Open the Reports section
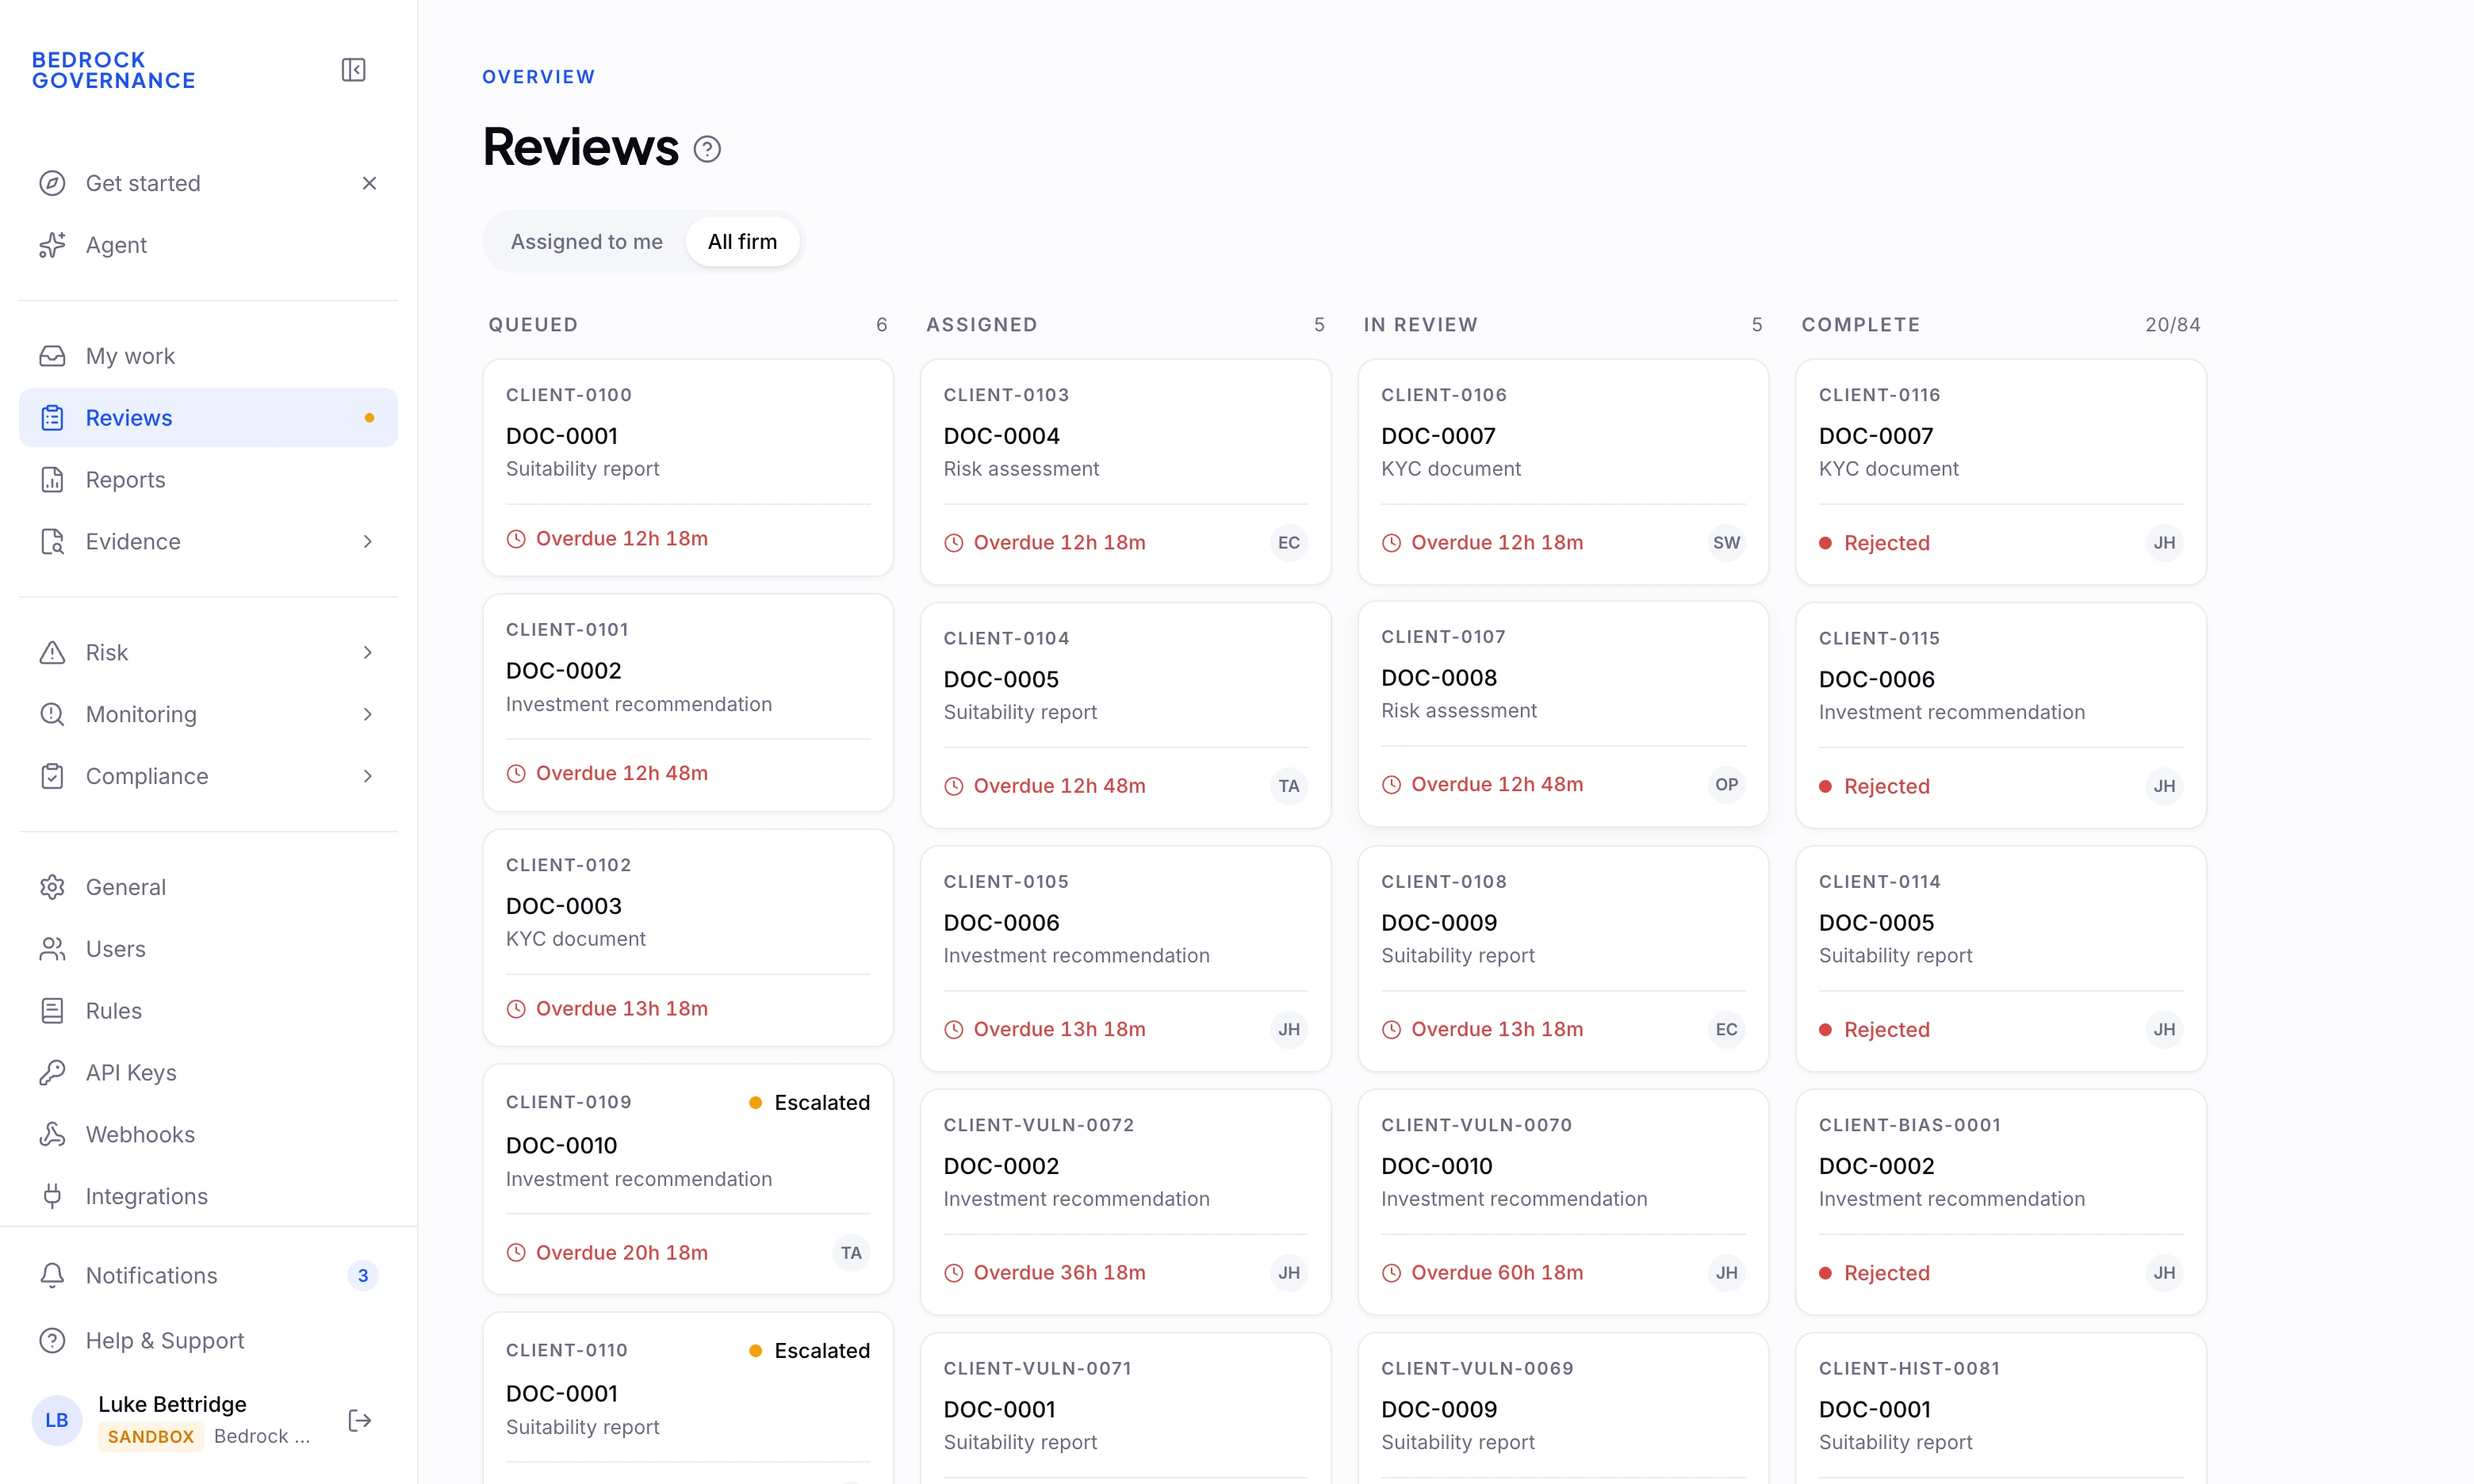 (208, 480)
